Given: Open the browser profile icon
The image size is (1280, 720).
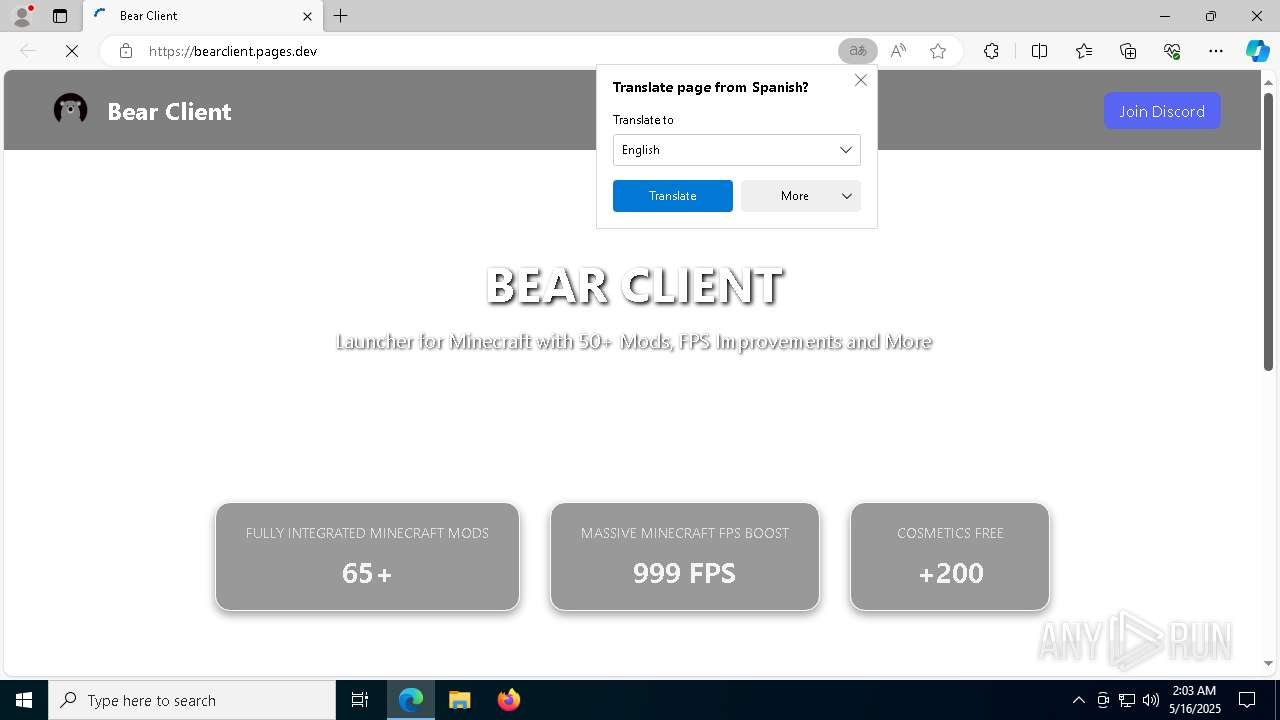Looking at the screenshot, I should (22, 16).
